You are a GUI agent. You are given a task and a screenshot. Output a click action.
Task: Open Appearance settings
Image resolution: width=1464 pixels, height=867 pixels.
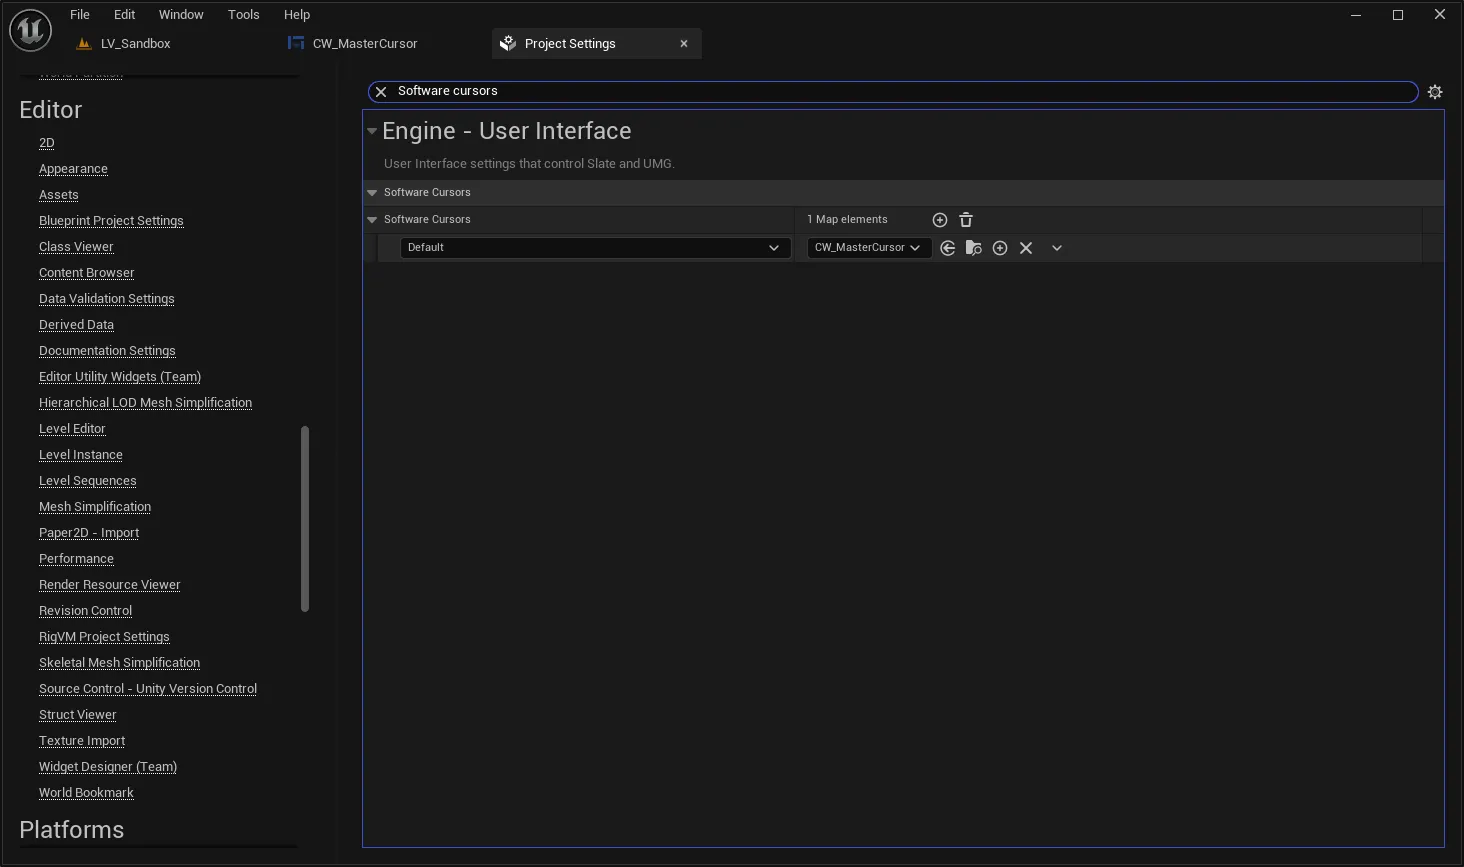coord(73,169)
